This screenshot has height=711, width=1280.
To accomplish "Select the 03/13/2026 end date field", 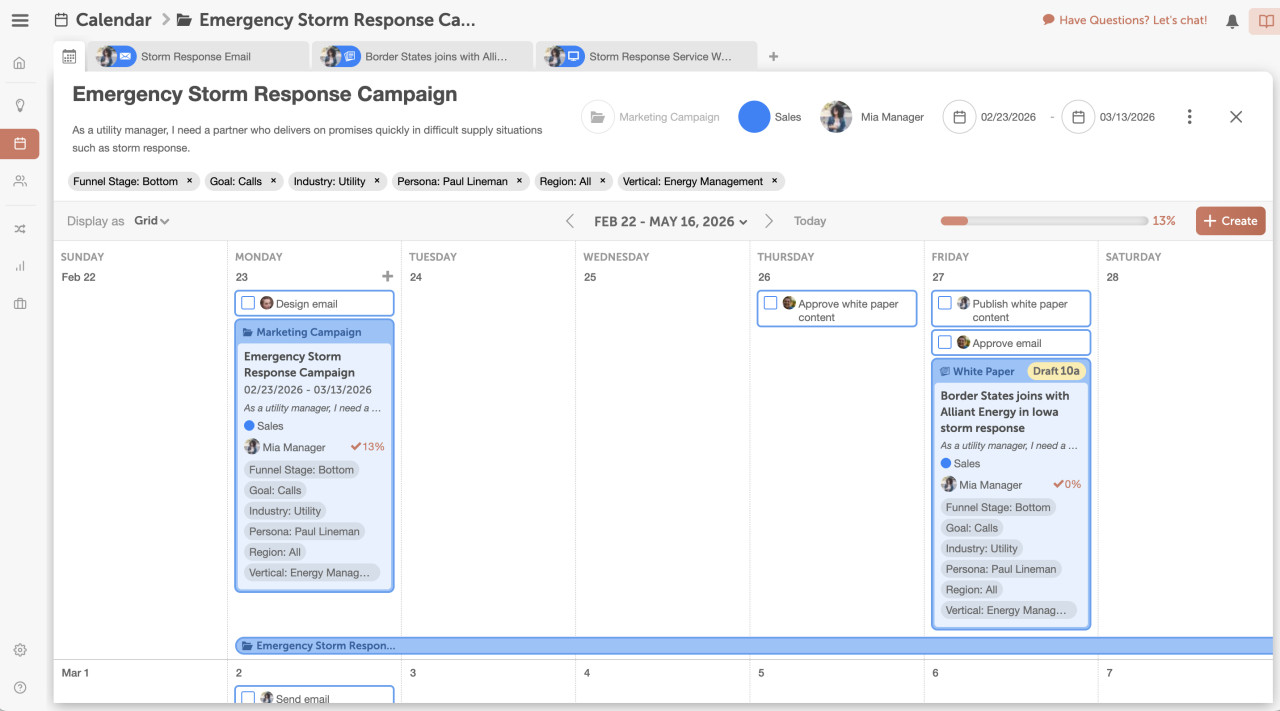I will pyautogui.click(x=1127, y=117).
